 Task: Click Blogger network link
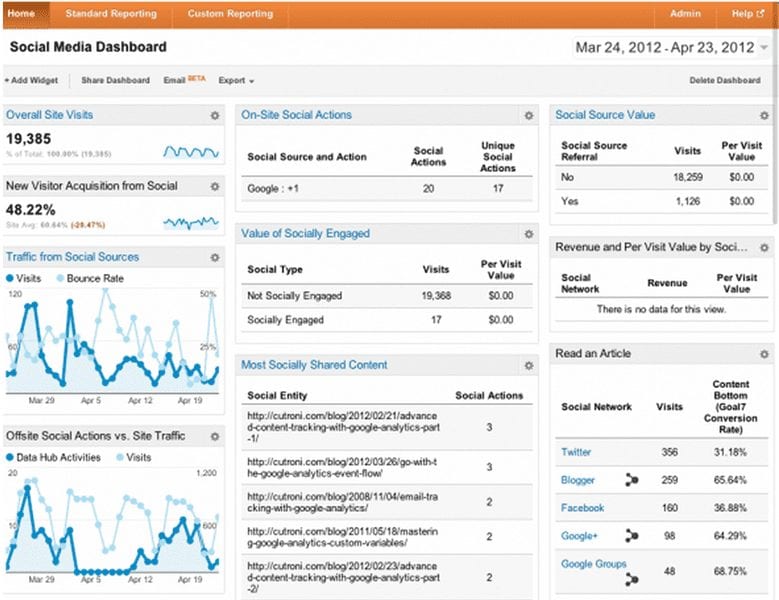point(577,480)
